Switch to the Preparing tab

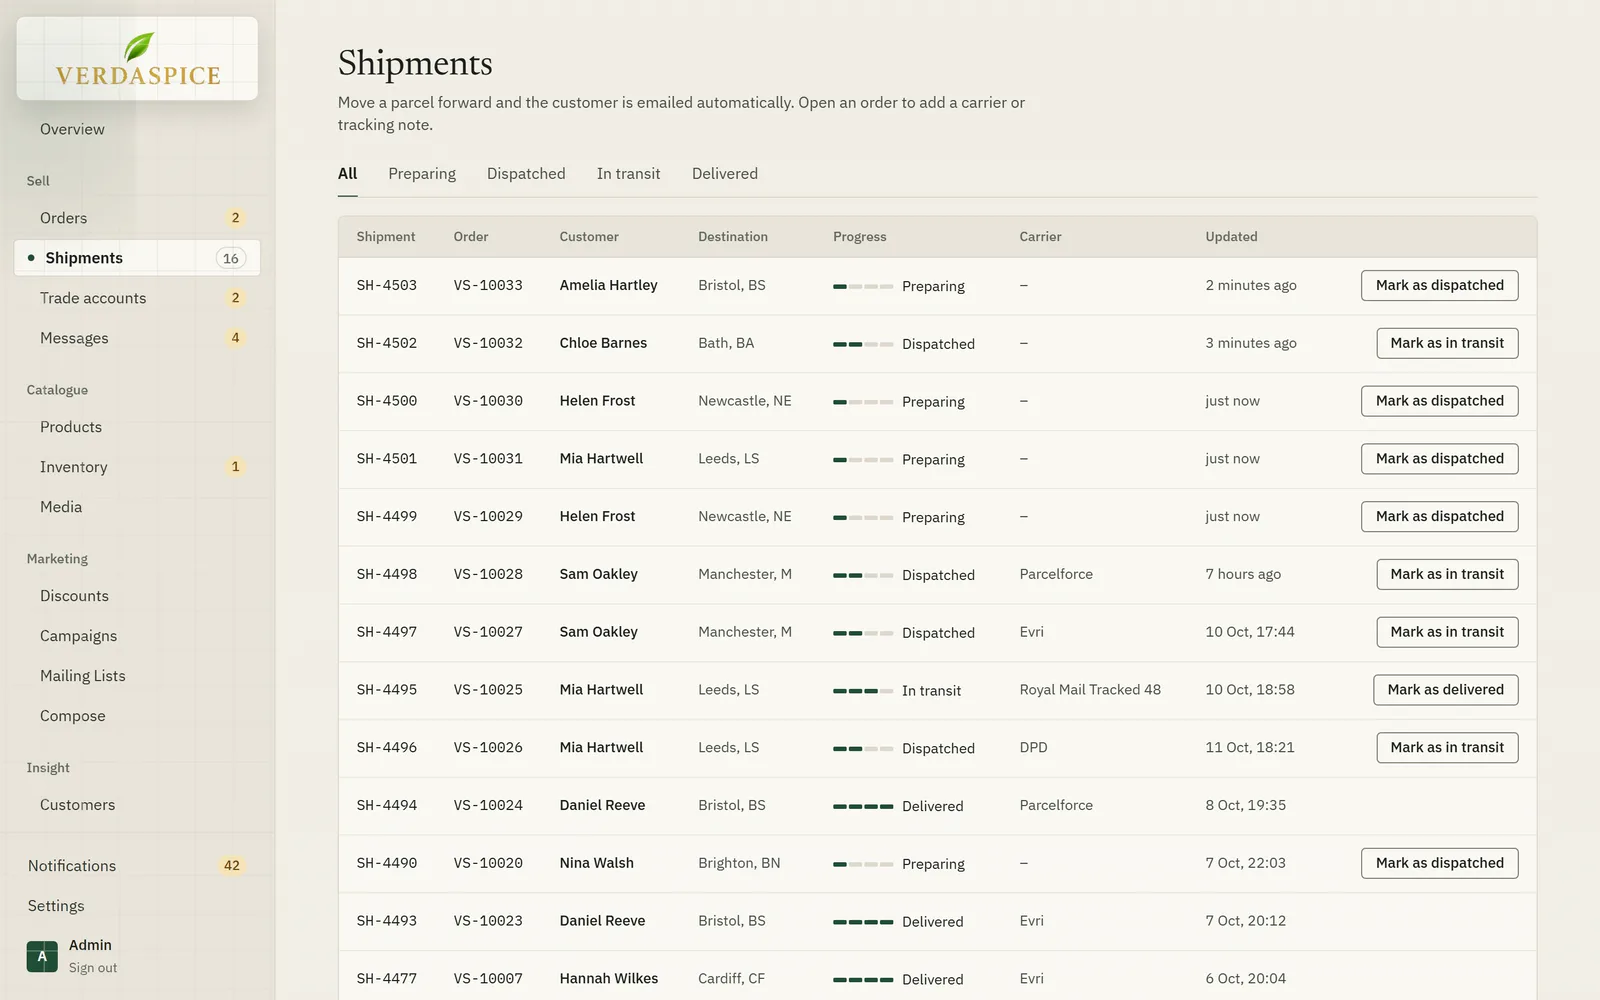click(422, 174)
